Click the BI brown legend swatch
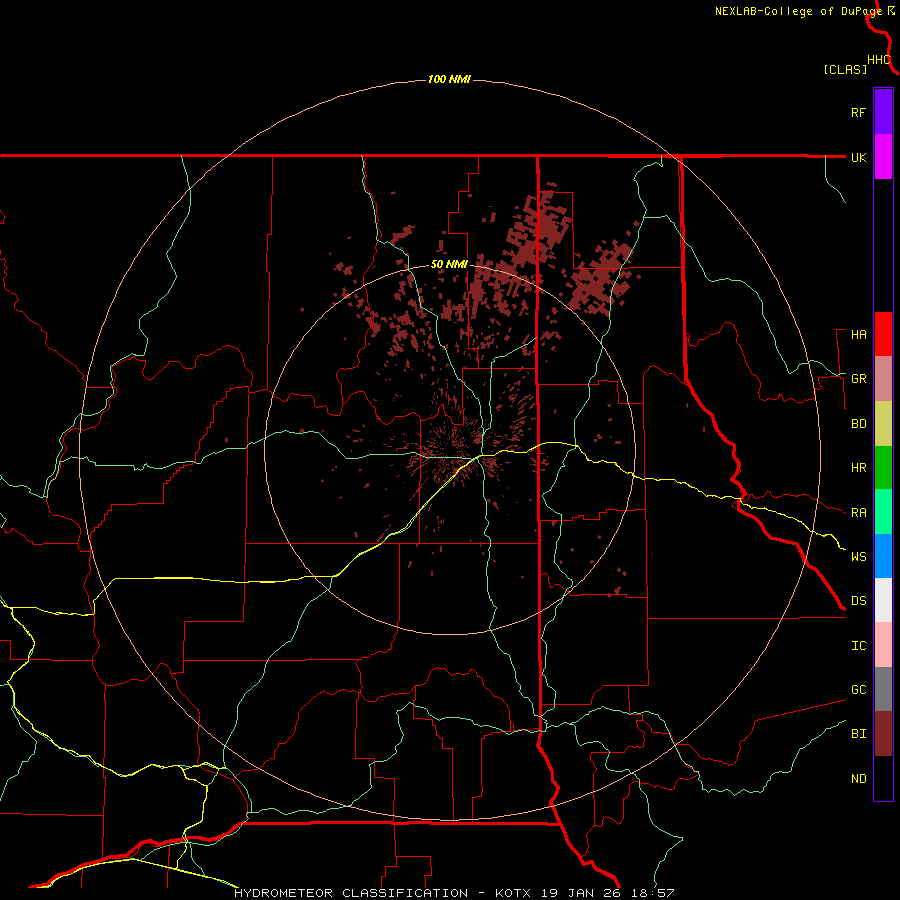 tap(883, 734)
